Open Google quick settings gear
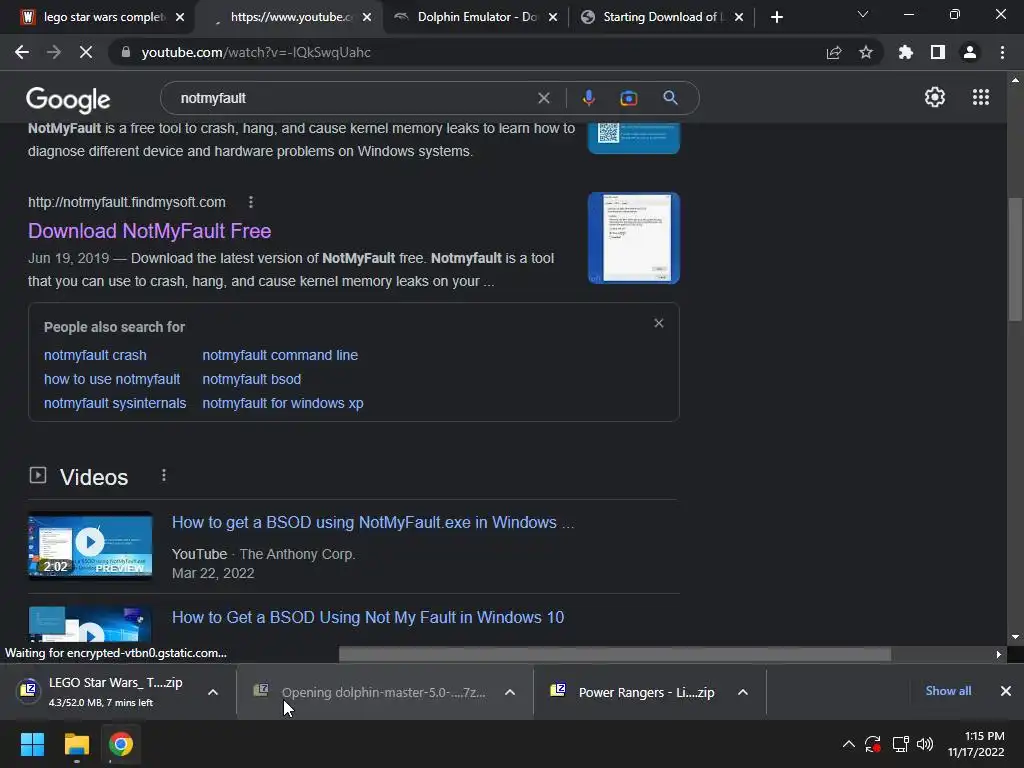Viewport: 1024px width, 768px height. click(935, 97)
